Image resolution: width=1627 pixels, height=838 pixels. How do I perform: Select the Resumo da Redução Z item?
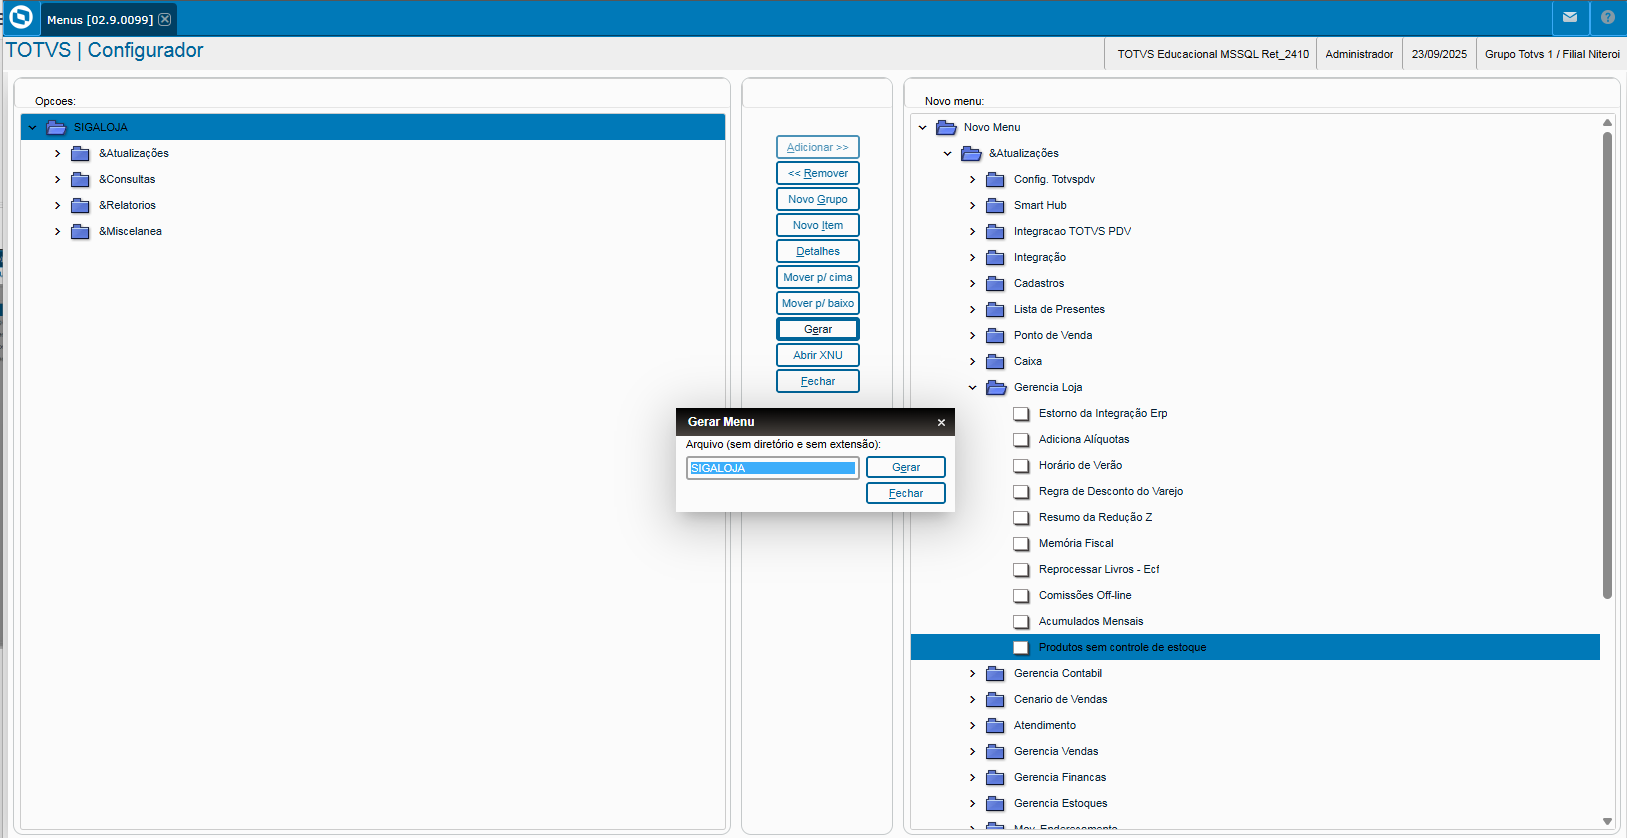(1095, 518)
